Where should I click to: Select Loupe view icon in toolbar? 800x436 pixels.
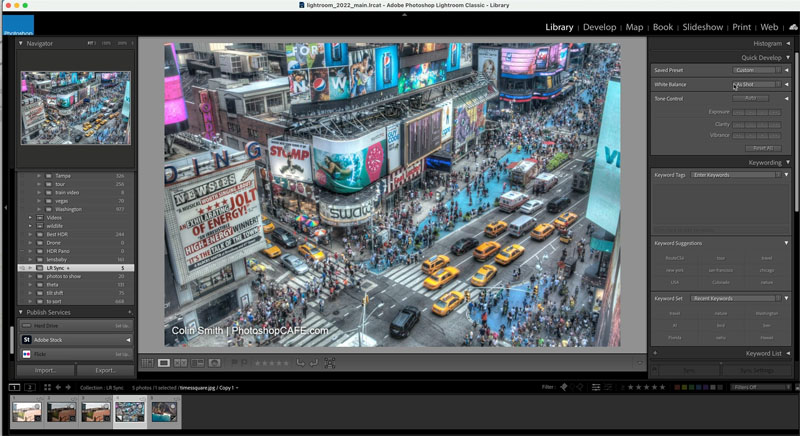164,363
